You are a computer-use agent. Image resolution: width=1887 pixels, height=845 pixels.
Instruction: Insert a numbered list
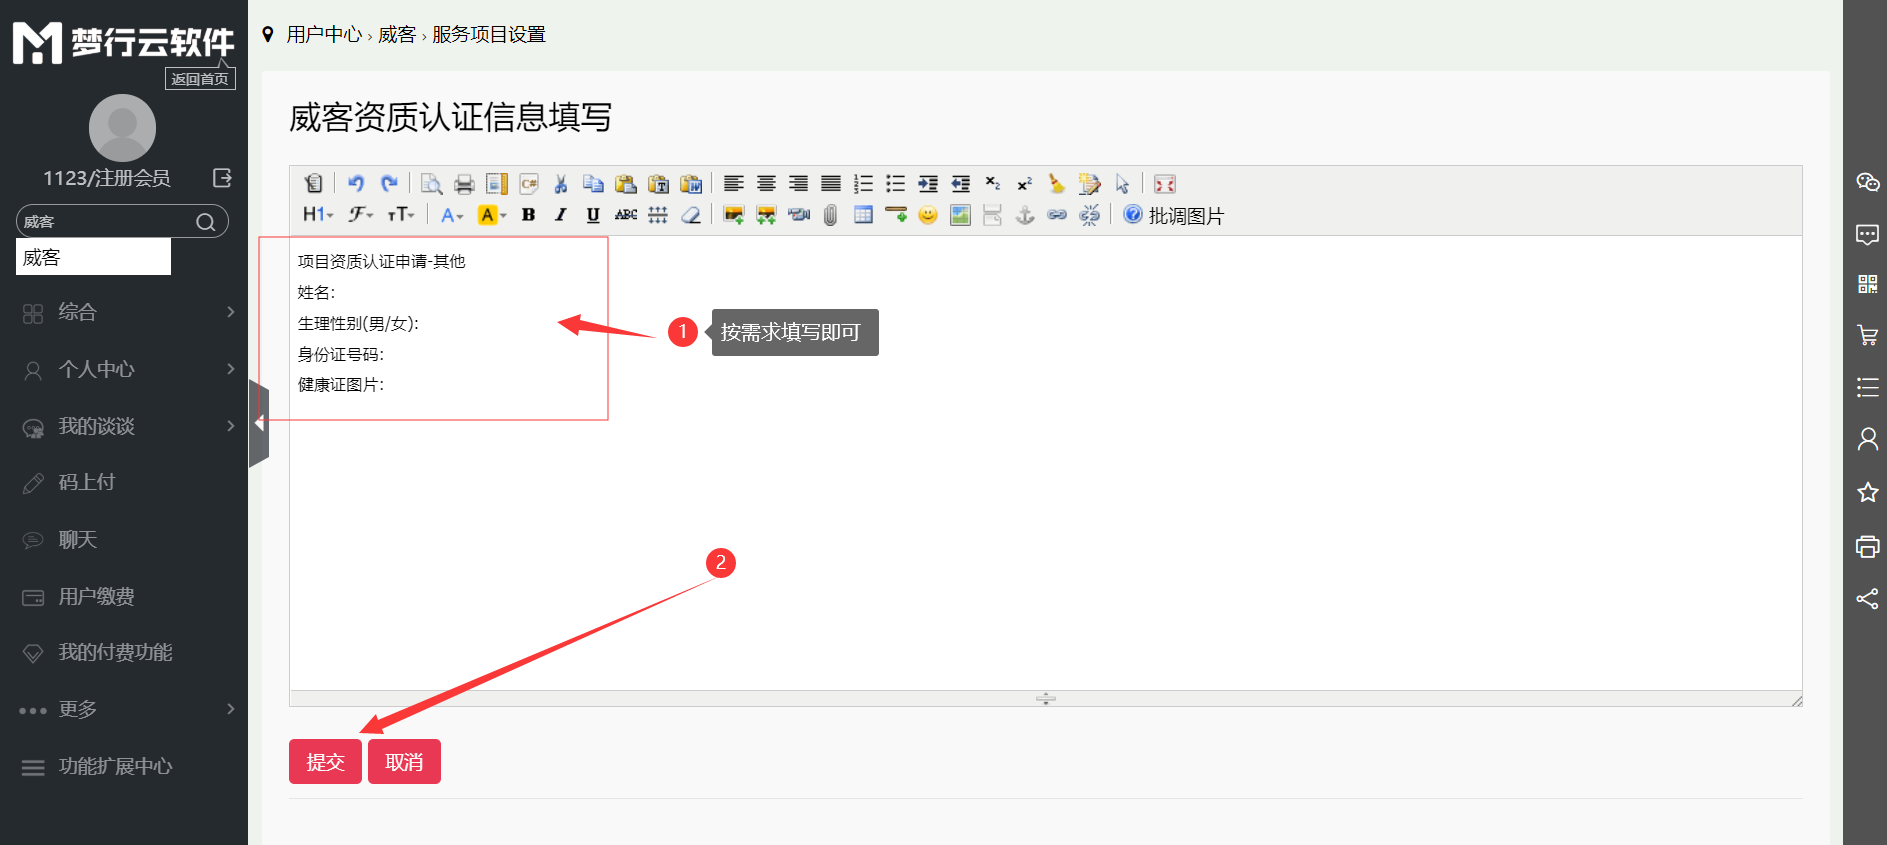click(x=863, y=184)
